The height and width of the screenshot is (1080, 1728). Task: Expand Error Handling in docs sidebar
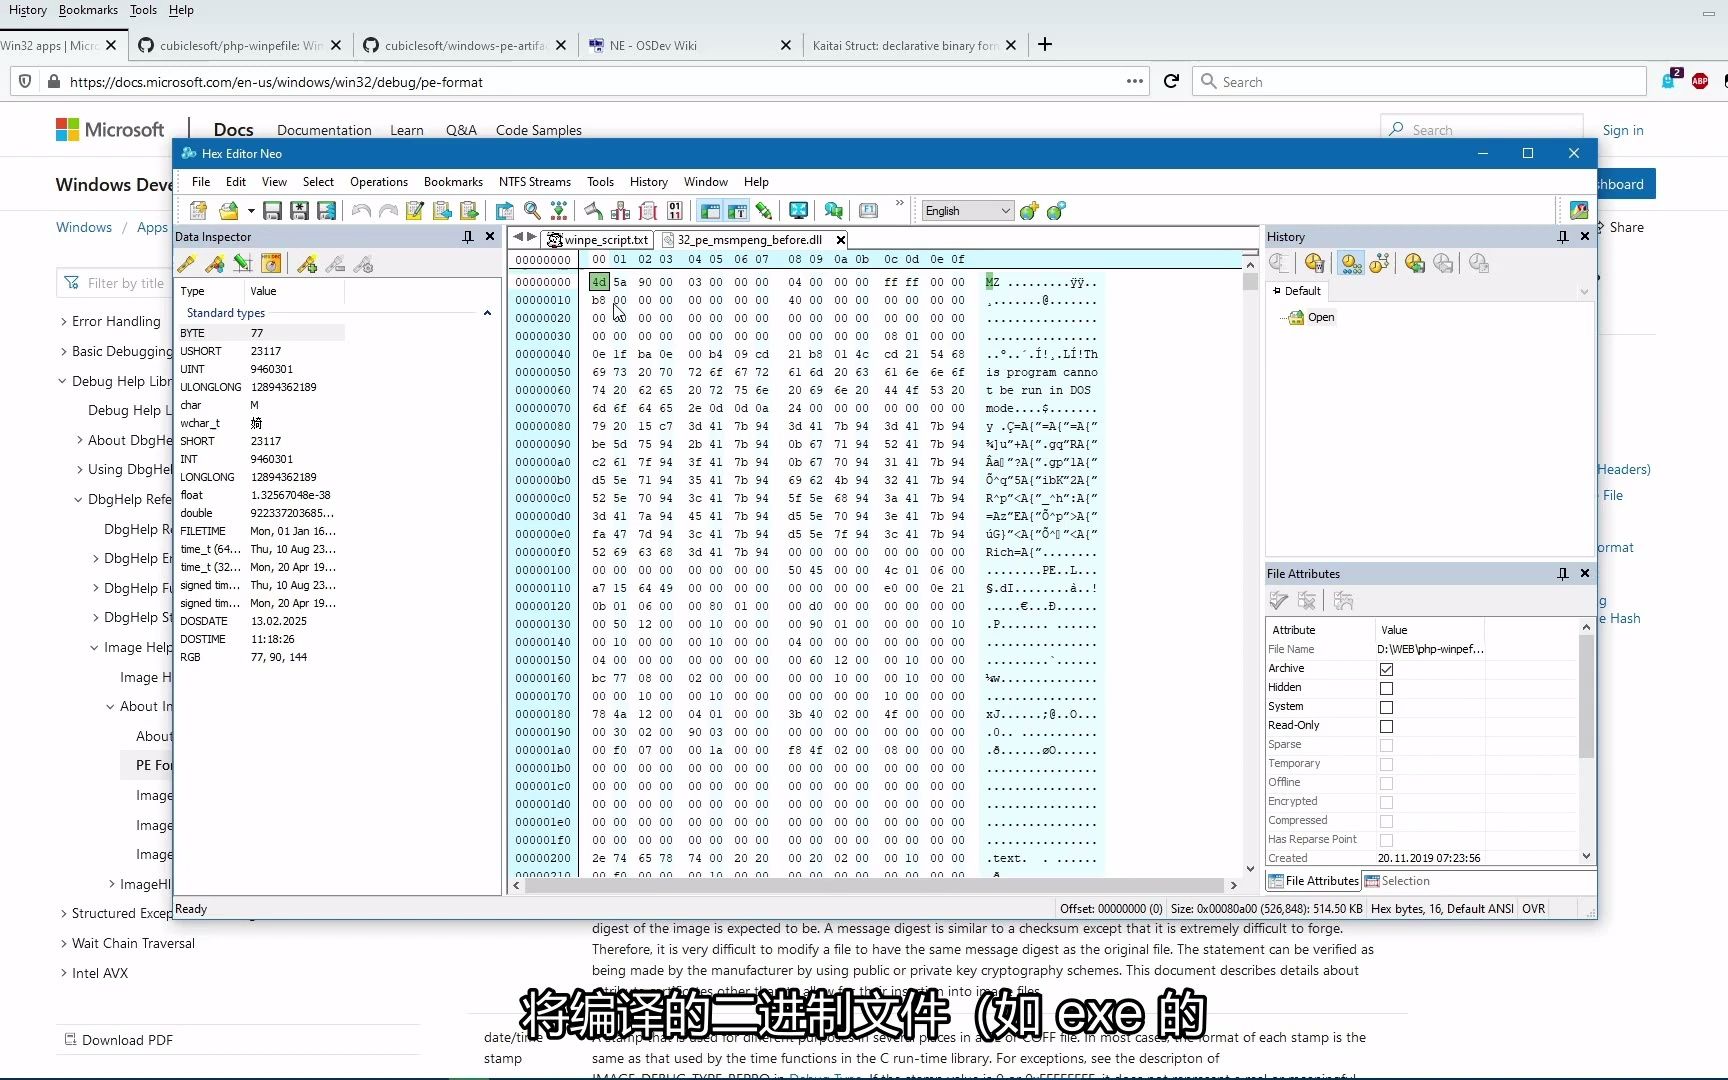tap(64, 321)
